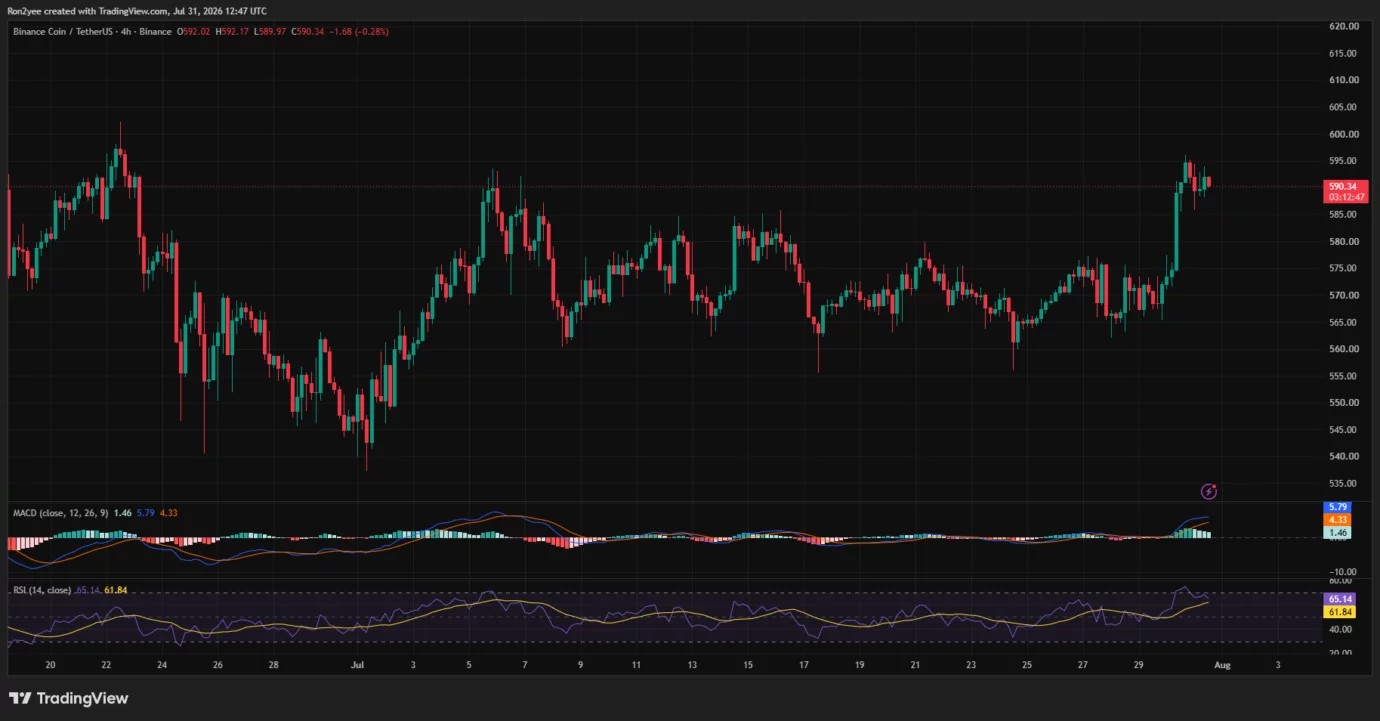Click the 80.00 RSI scale label
1380x721 pixels.
(1342, 581)
